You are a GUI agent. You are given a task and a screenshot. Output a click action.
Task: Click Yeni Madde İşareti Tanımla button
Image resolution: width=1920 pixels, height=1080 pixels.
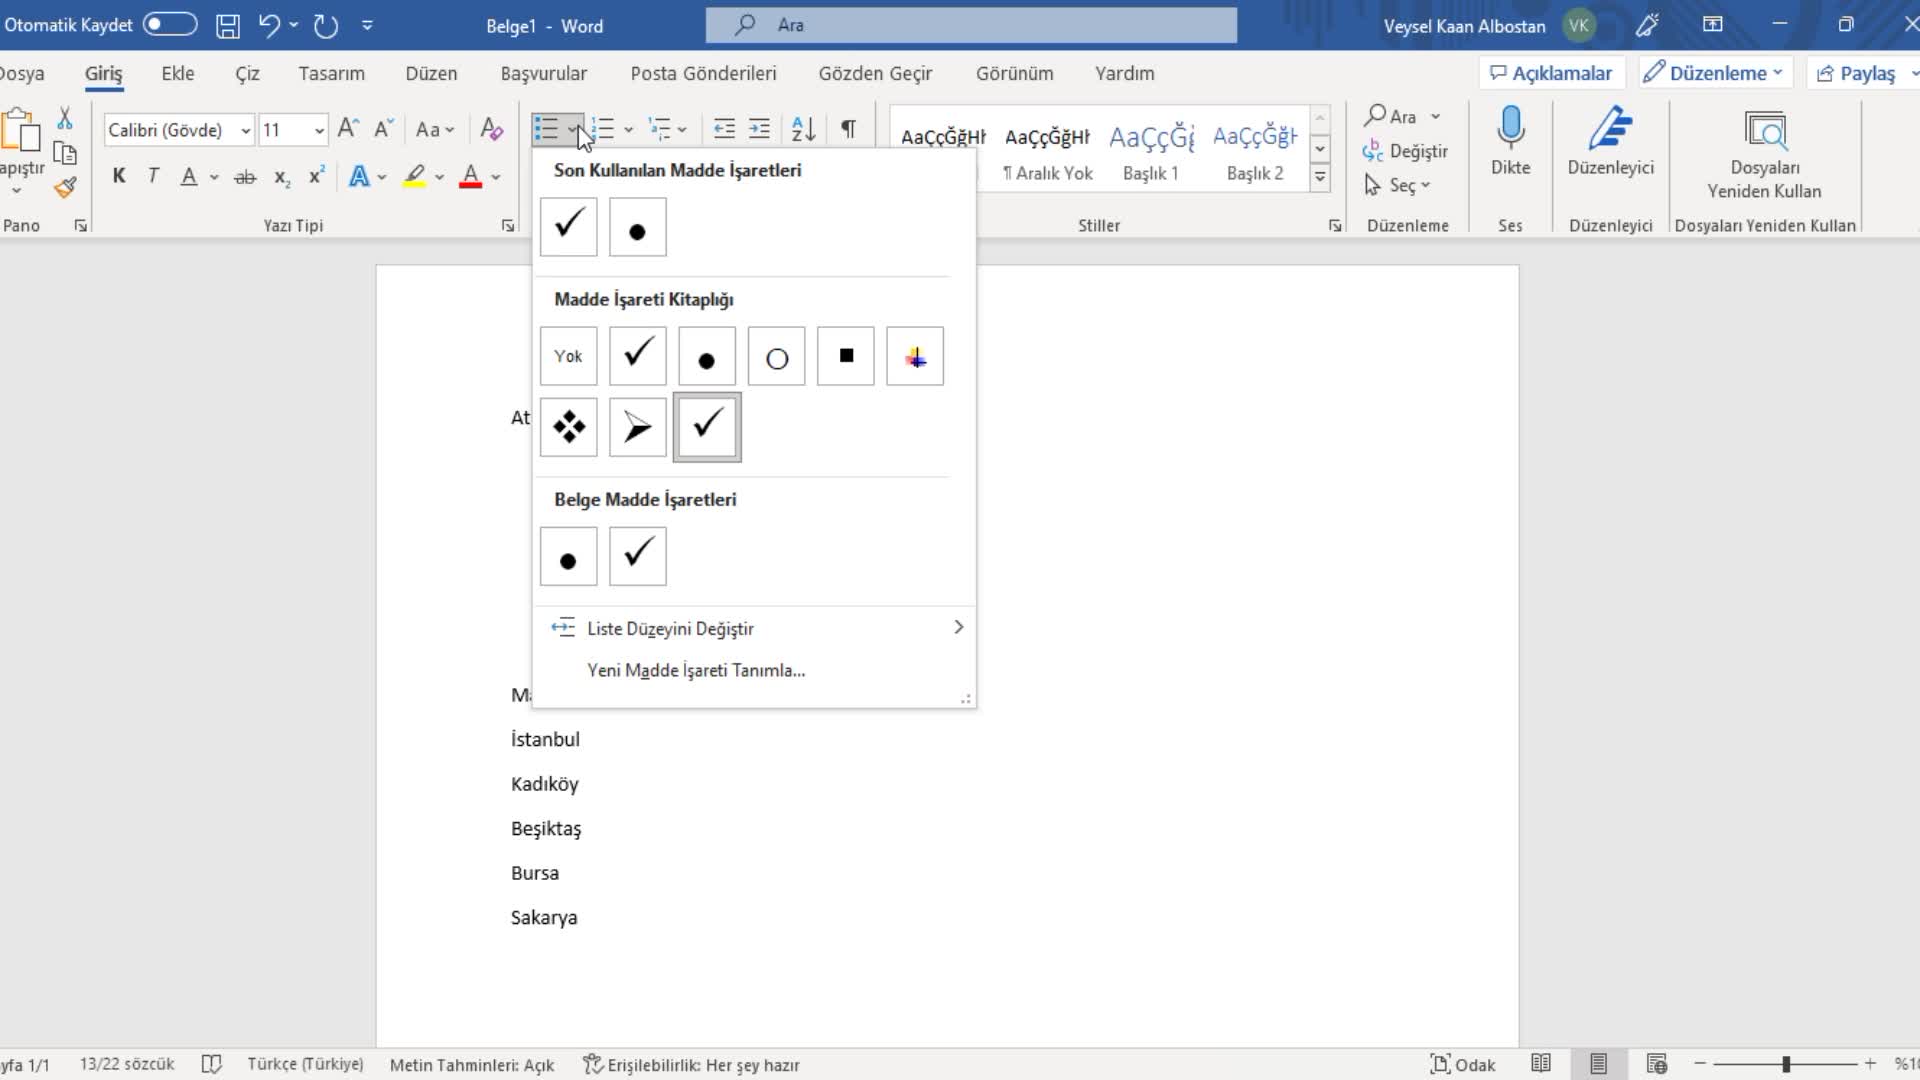[695, 669]
